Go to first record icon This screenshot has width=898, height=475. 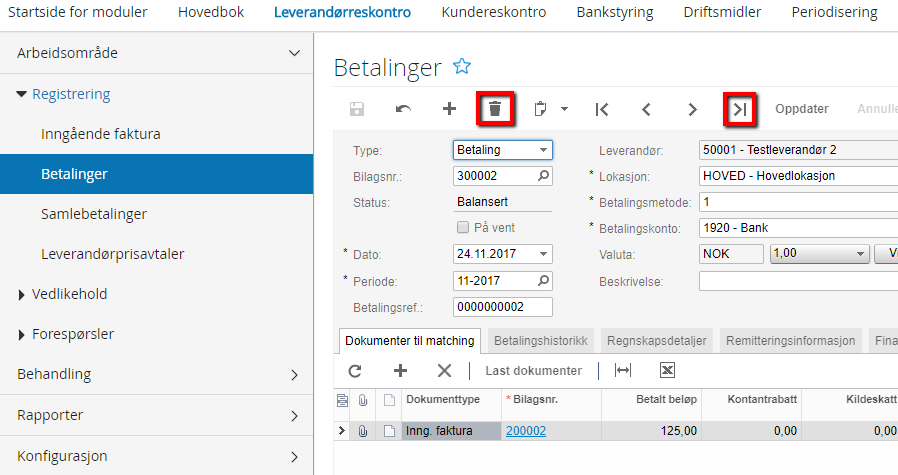tap(602, 109)
